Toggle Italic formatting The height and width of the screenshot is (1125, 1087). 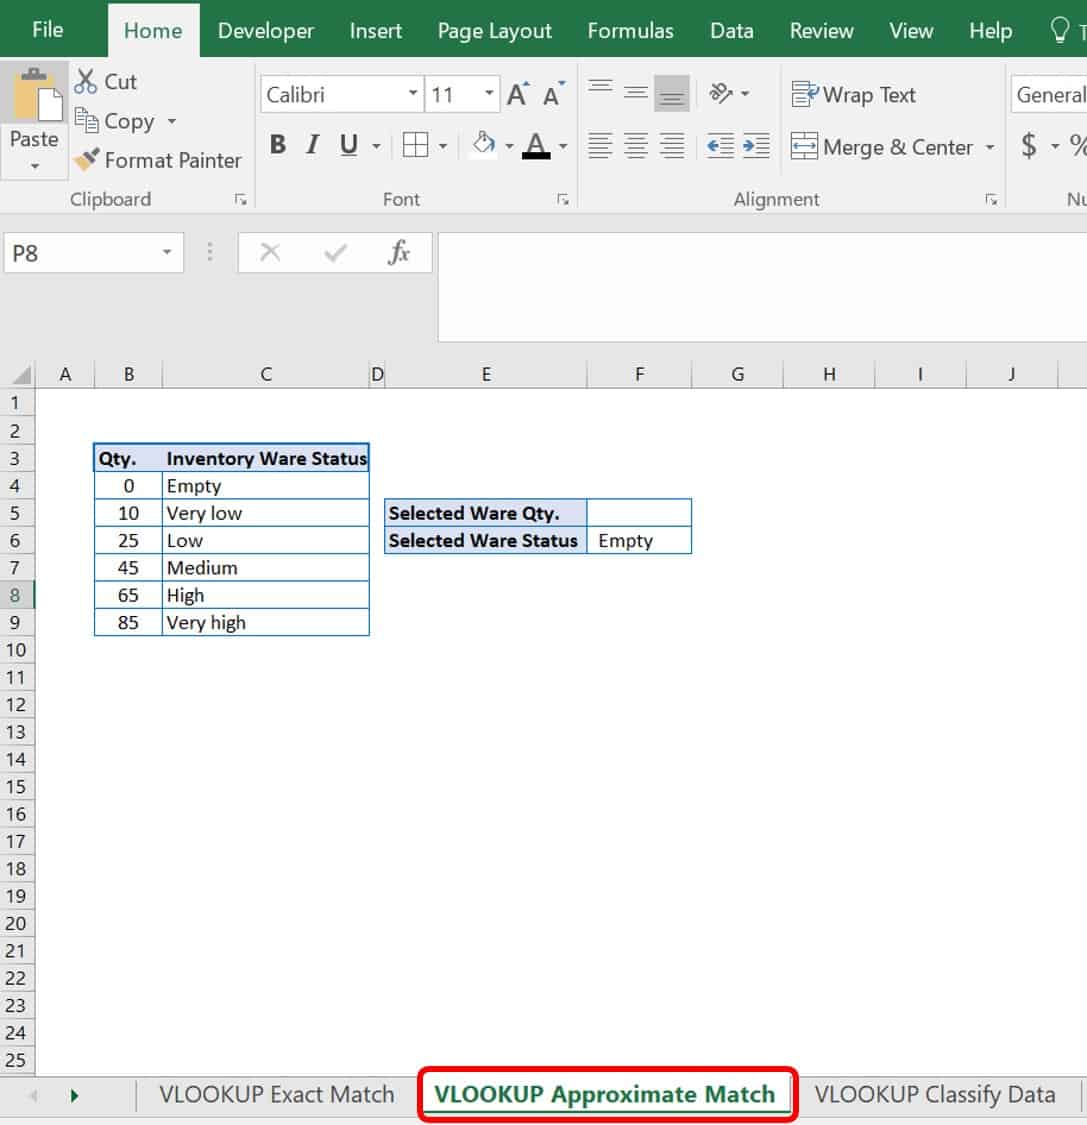(x=312, y=146)
